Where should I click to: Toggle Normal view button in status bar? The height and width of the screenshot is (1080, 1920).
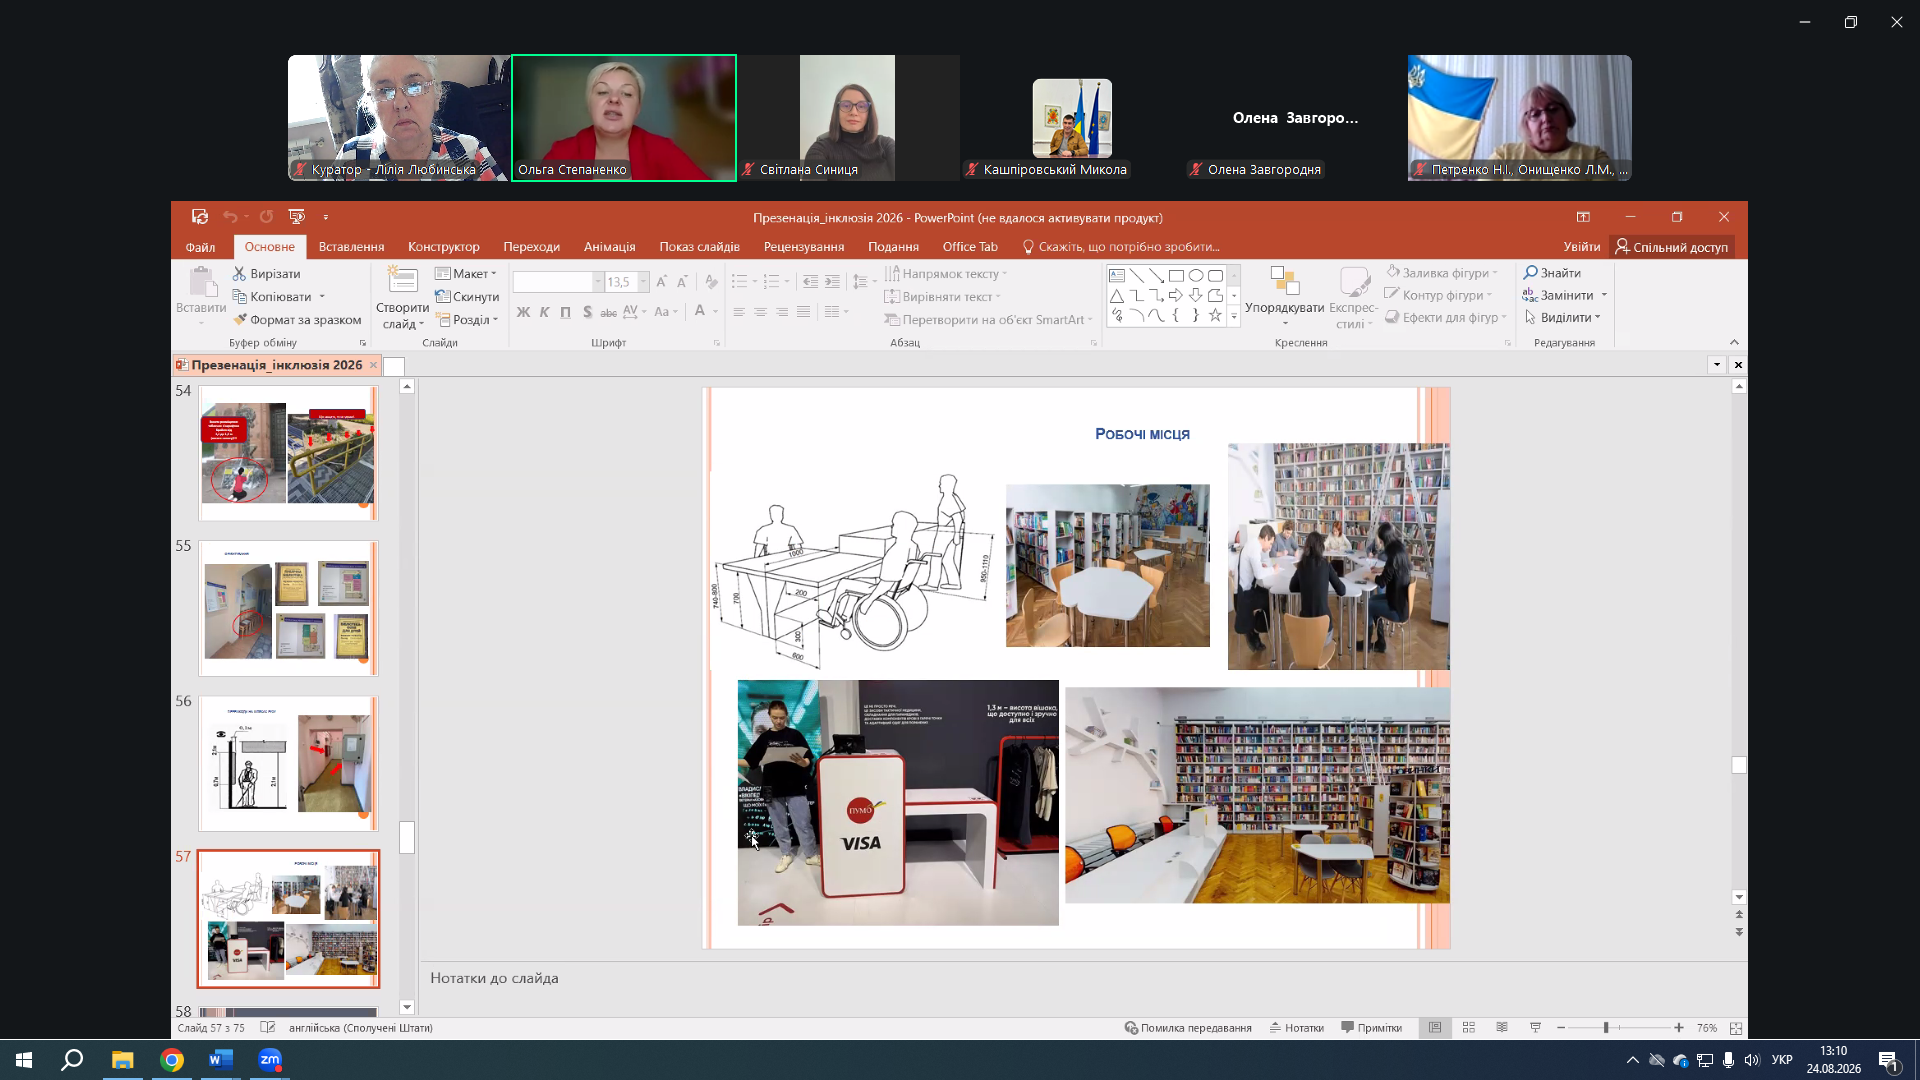[1435, 1028]
